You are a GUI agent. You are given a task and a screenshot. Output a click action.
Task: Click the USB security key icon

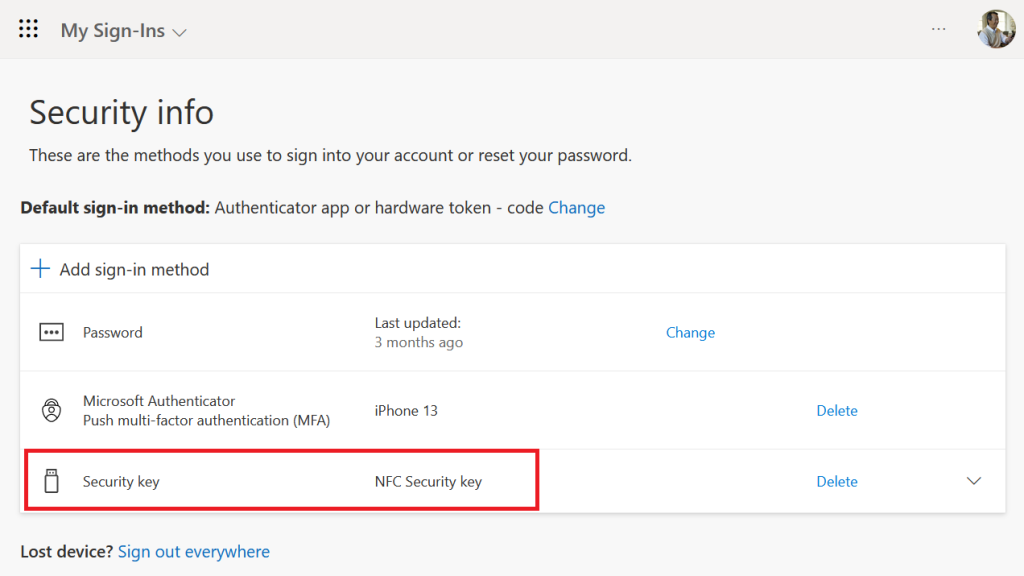(51, 481)
